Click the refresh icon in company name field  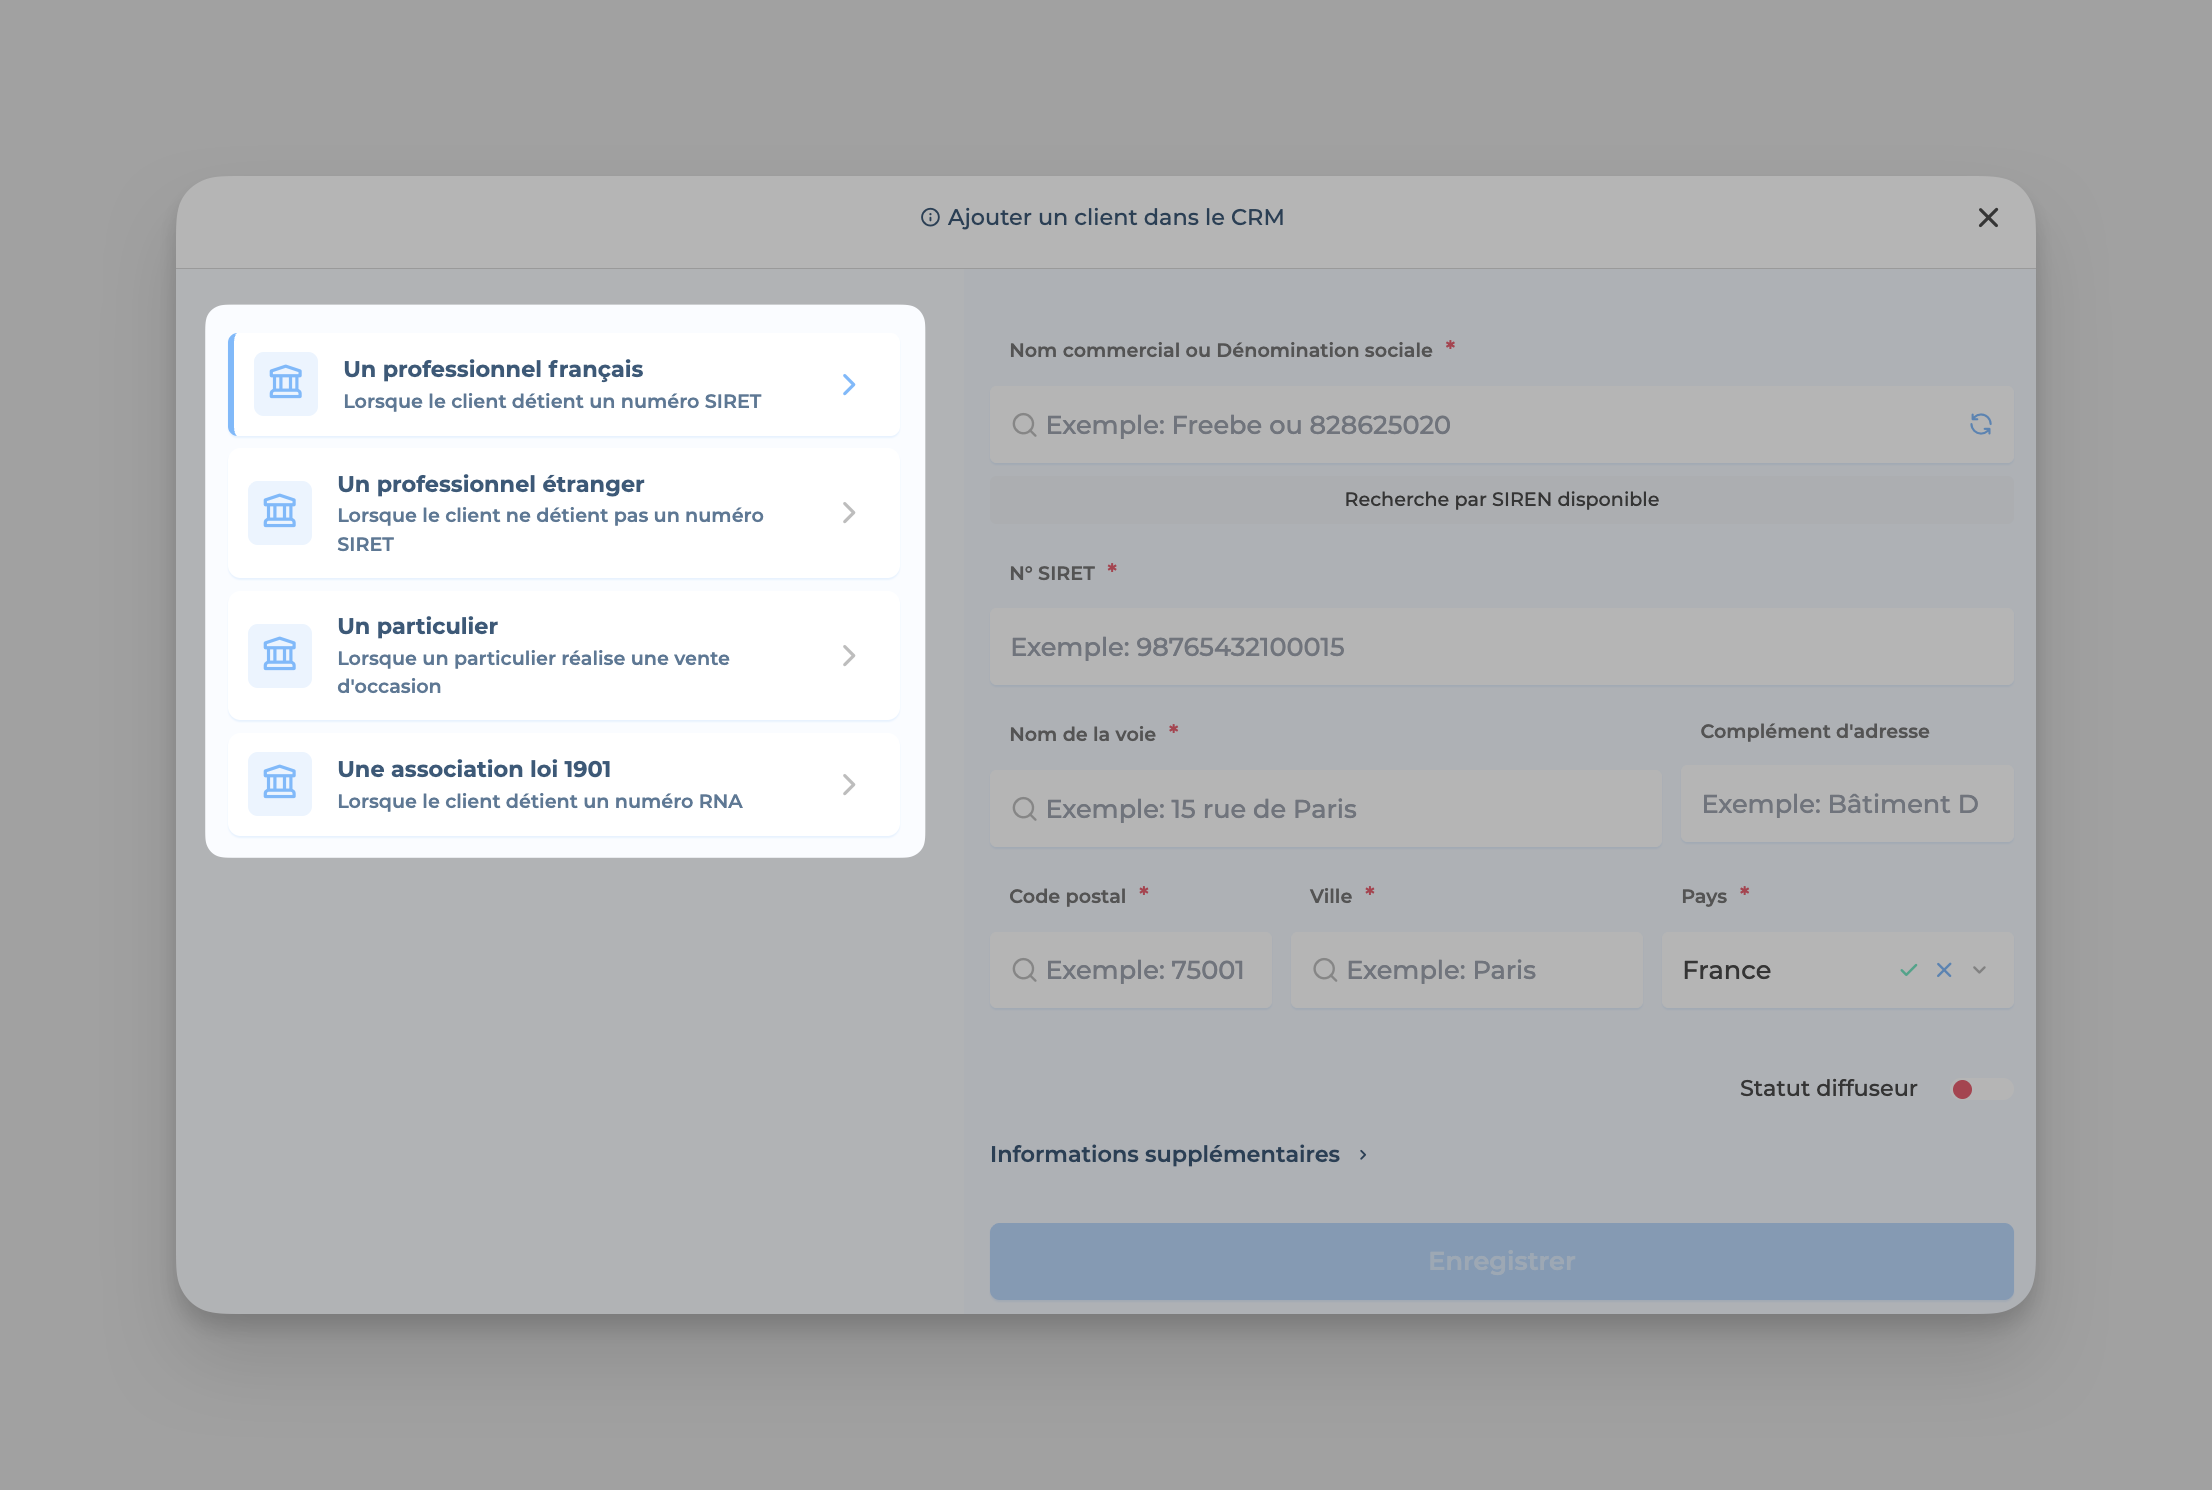[1980, 424]
